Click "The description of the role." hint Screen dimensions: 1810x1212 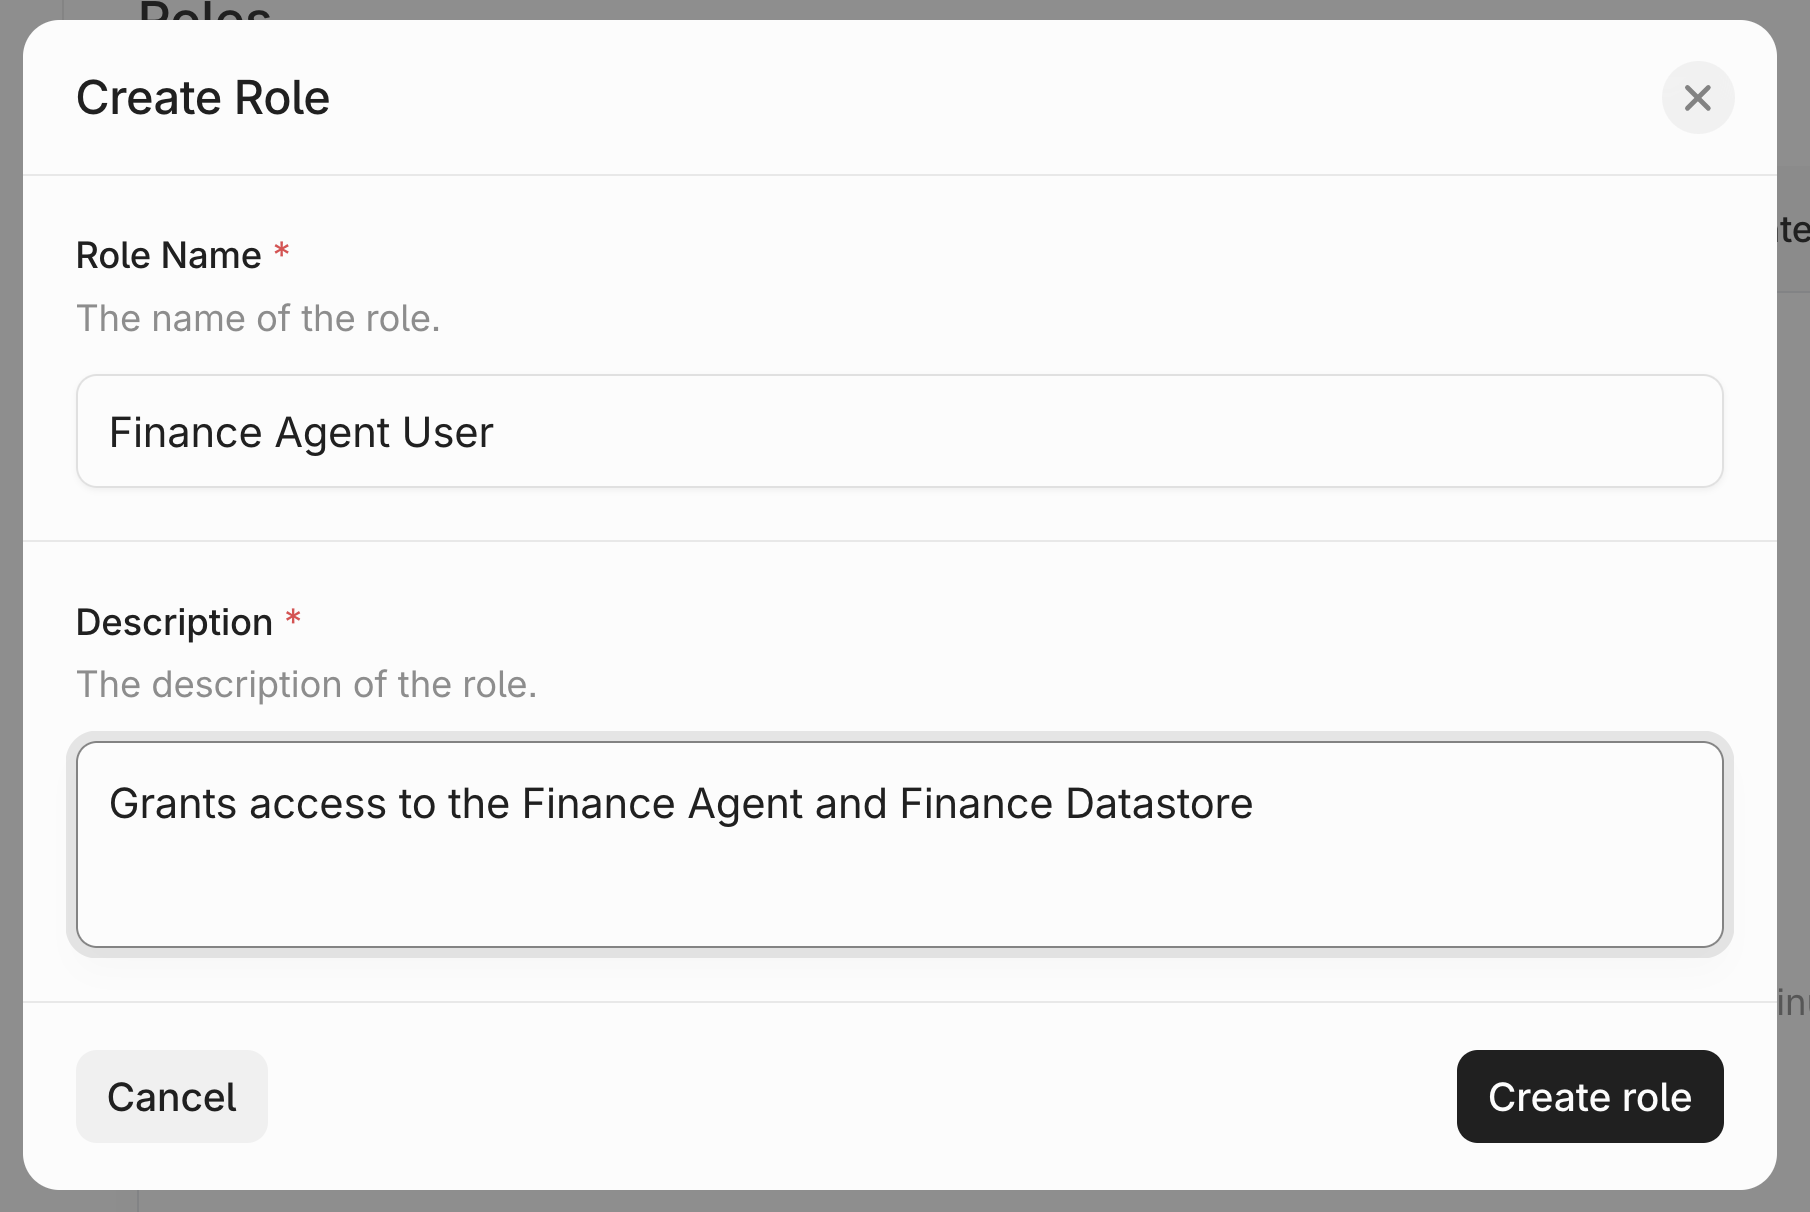(306, 684)
